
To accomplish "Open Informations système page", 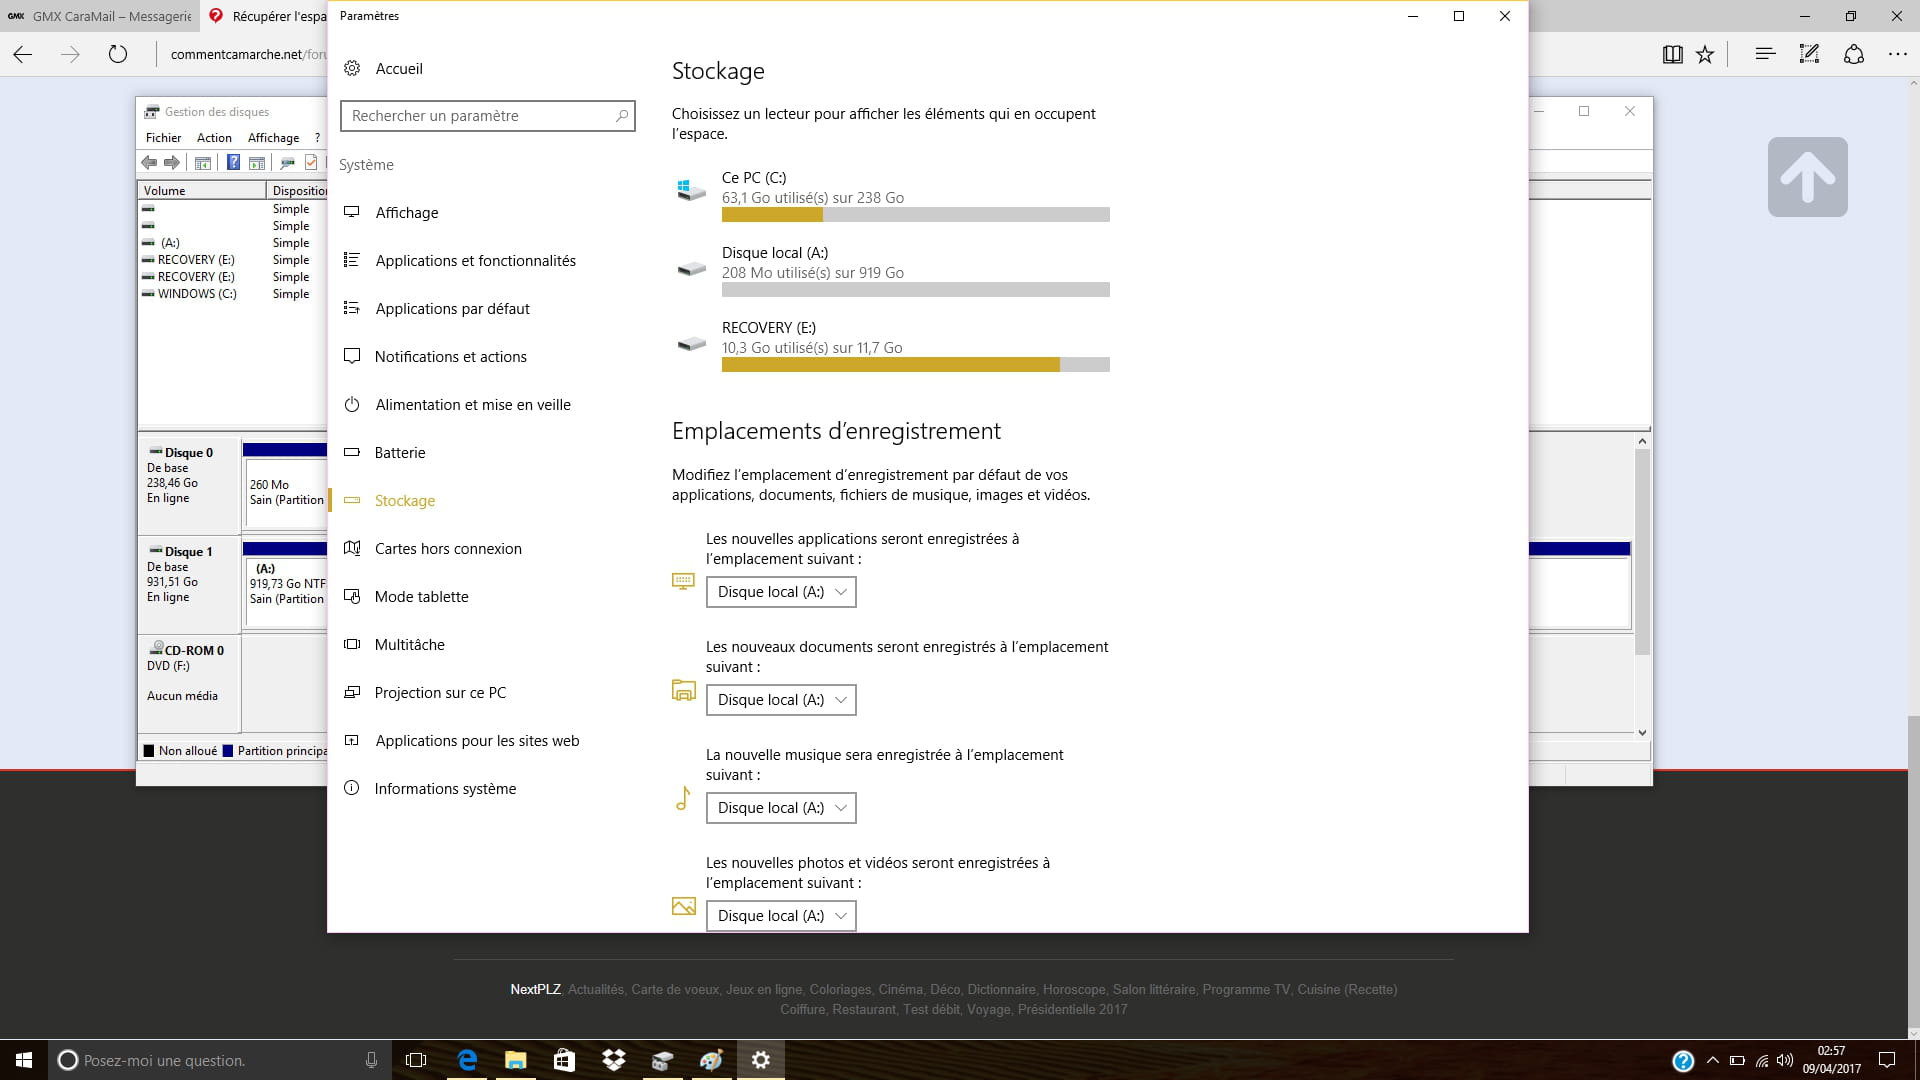I will point(445,789).
